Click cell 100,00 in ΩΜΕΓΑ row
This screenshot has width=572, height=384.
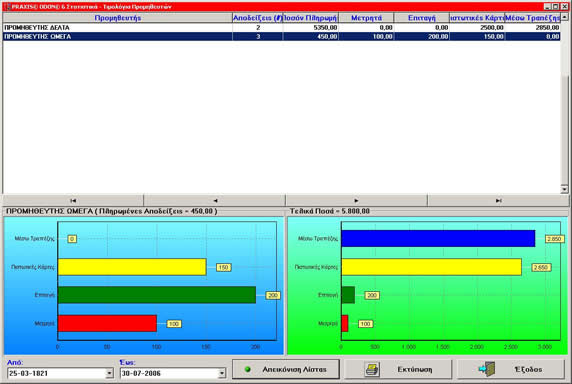tap(382, 36)
